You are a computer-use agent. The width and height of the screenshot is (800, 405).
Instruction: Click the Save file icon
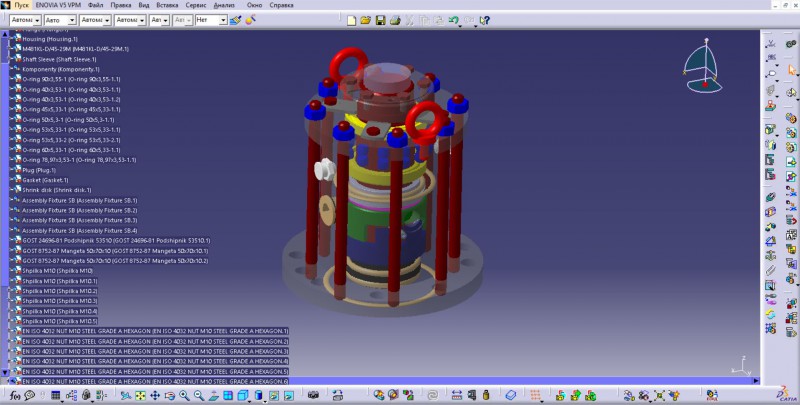(x=380, y=20)
